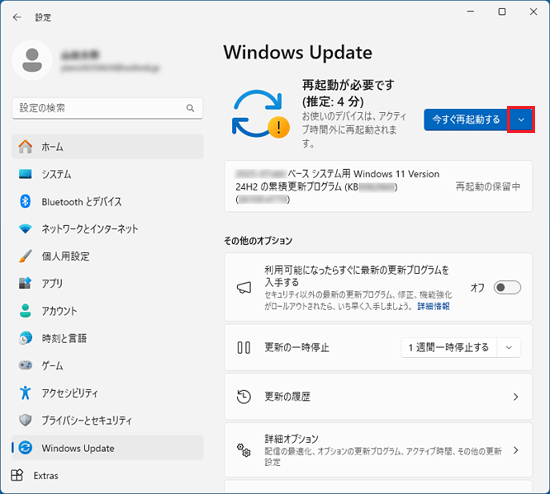550x494 pixels.
Task: Go back with the arrow next to 設定
Action: tap(16, 17)
